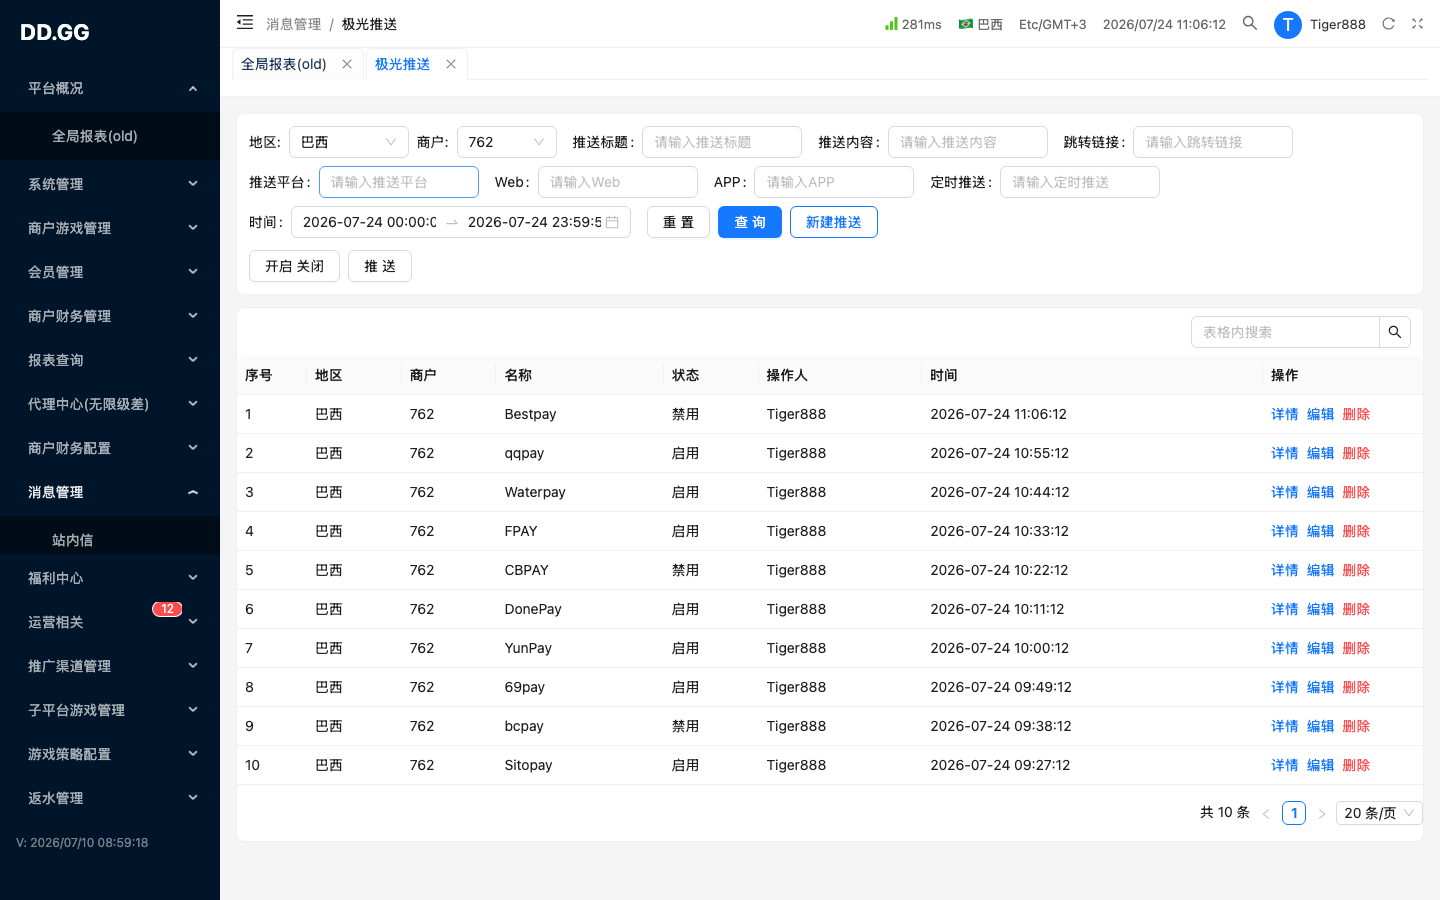Open the calendar icon in date range
The width and height of the screenshot is (1440, 900).
612,222
